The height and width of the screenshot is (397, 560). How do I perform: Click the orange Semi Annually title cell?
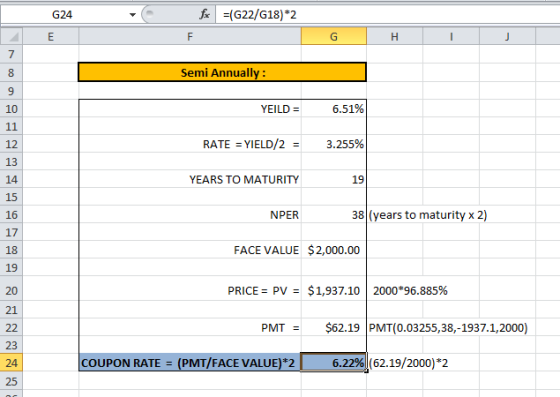click(x=222, y=72)
